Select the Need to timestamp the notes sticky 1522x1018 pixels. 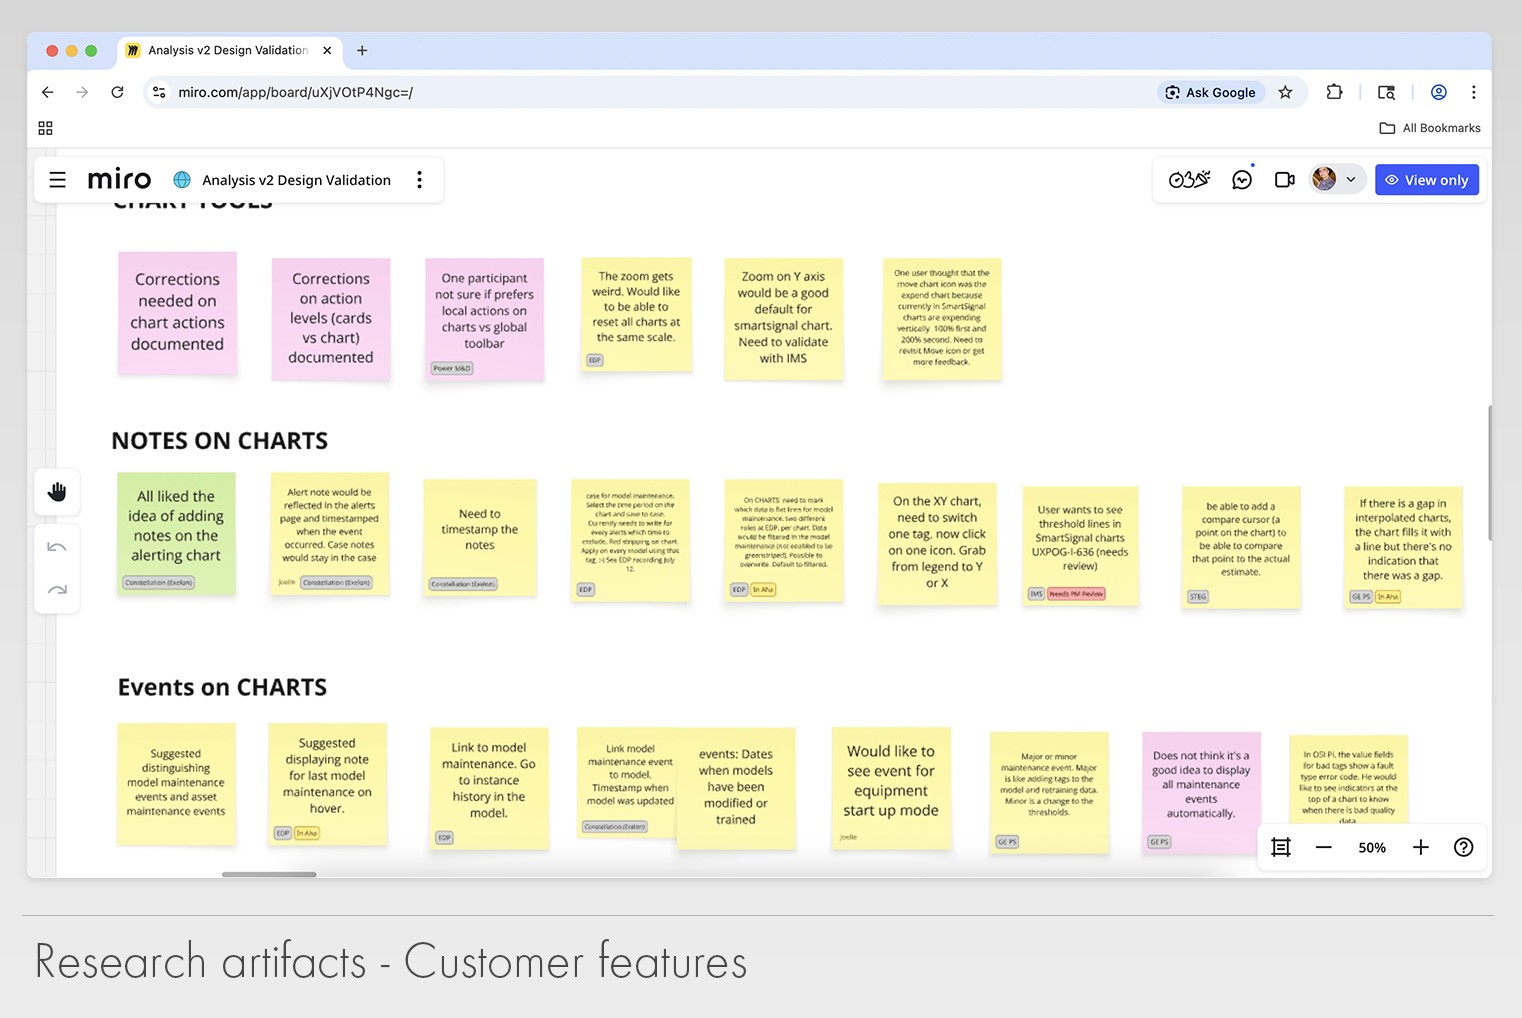pos(480,538)
